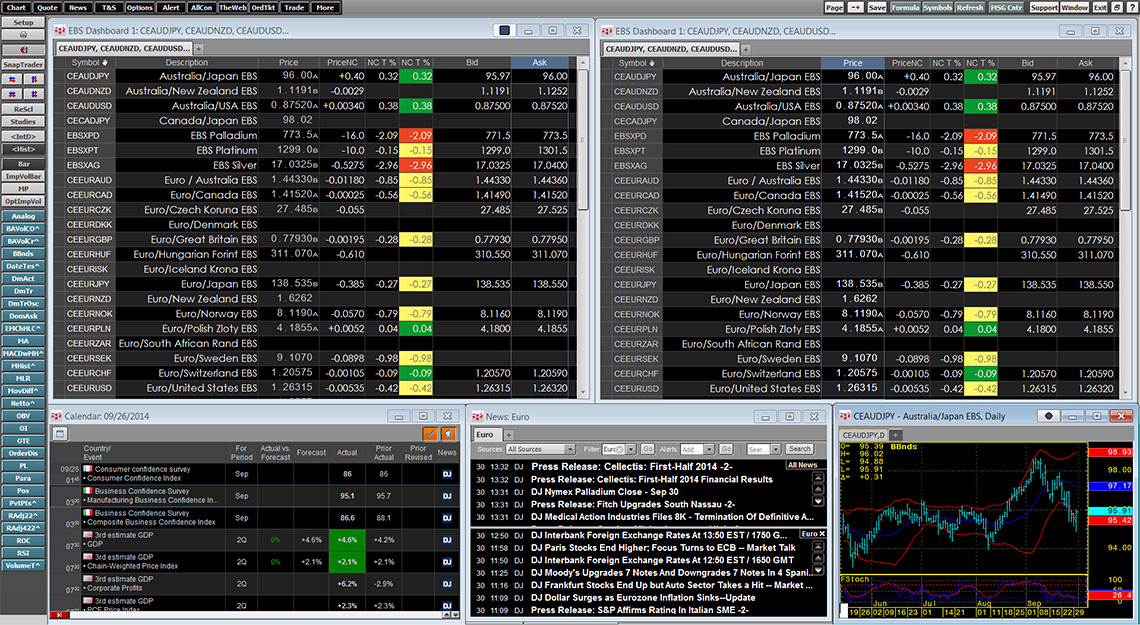Open the date picker icon in Calendar window
Screen dimensions: 1140x625
60,434
